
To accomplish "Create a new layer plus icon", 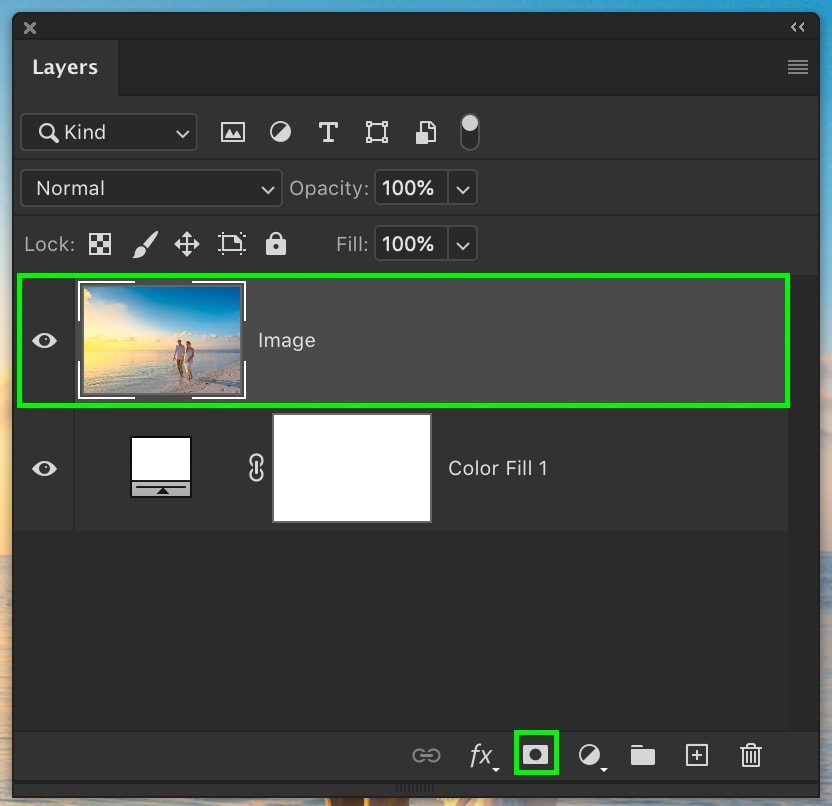I will coord(697,755).
